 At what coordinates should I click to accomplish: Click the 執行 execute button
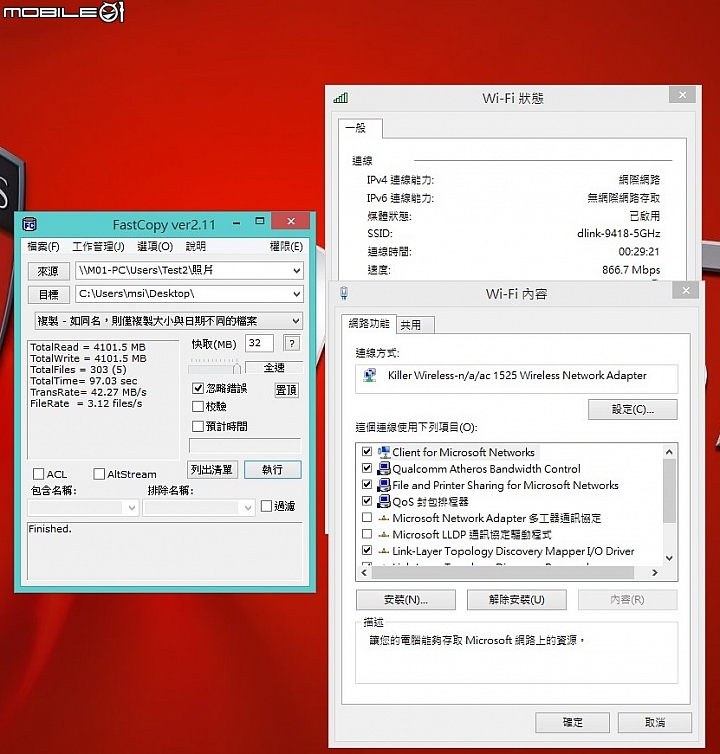point(273,469)
